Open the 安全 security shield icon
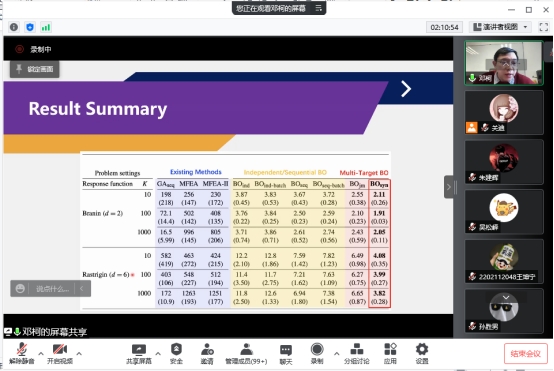Image resolution: width=554 pixels, height=371 pixels. 176,353
